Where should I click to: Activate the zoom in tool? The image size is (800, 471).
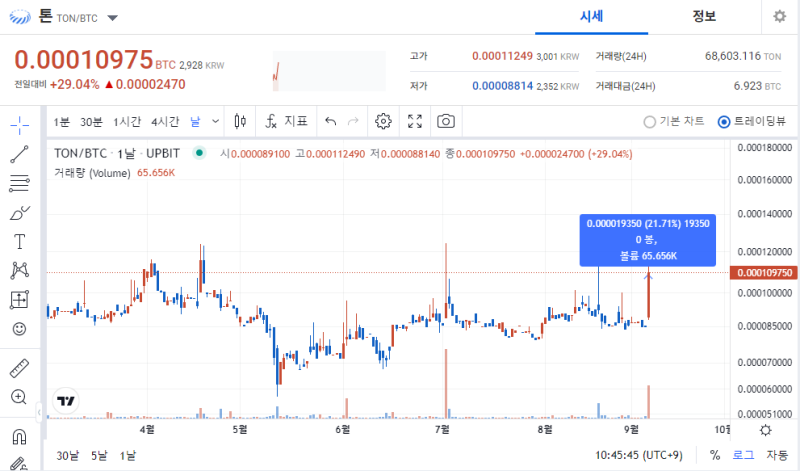pos(19,396)
